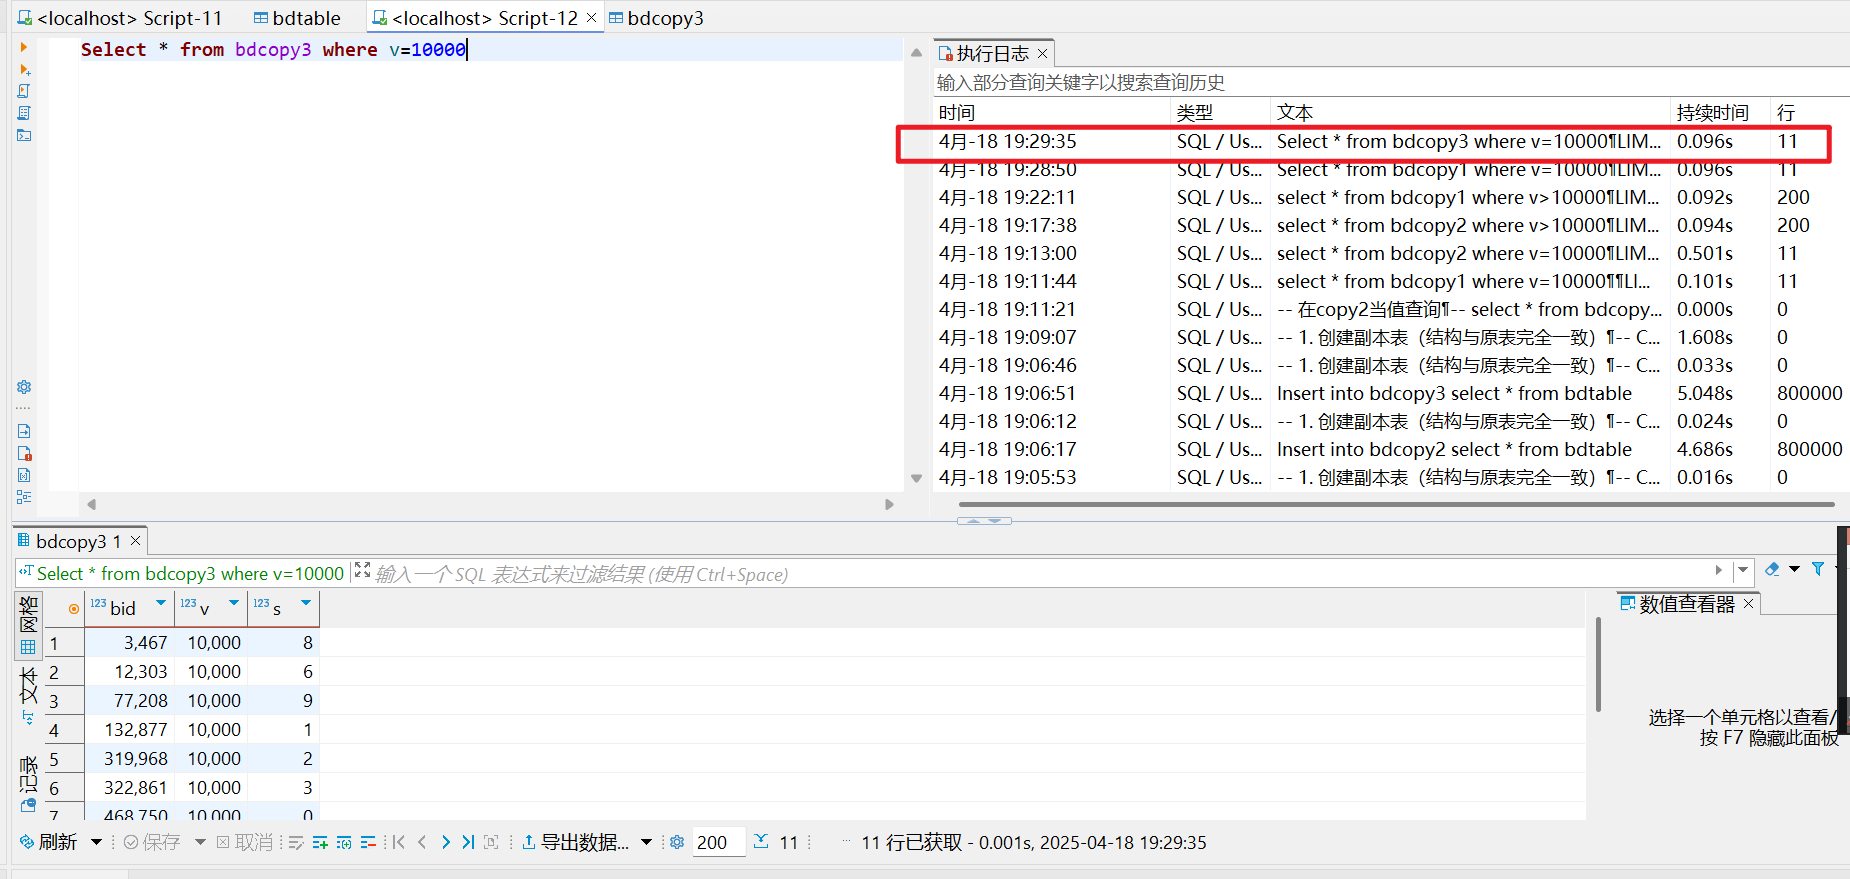Open editor settings gear in left sidebar
Viewport: 1850px width, 879px height.
24,387
